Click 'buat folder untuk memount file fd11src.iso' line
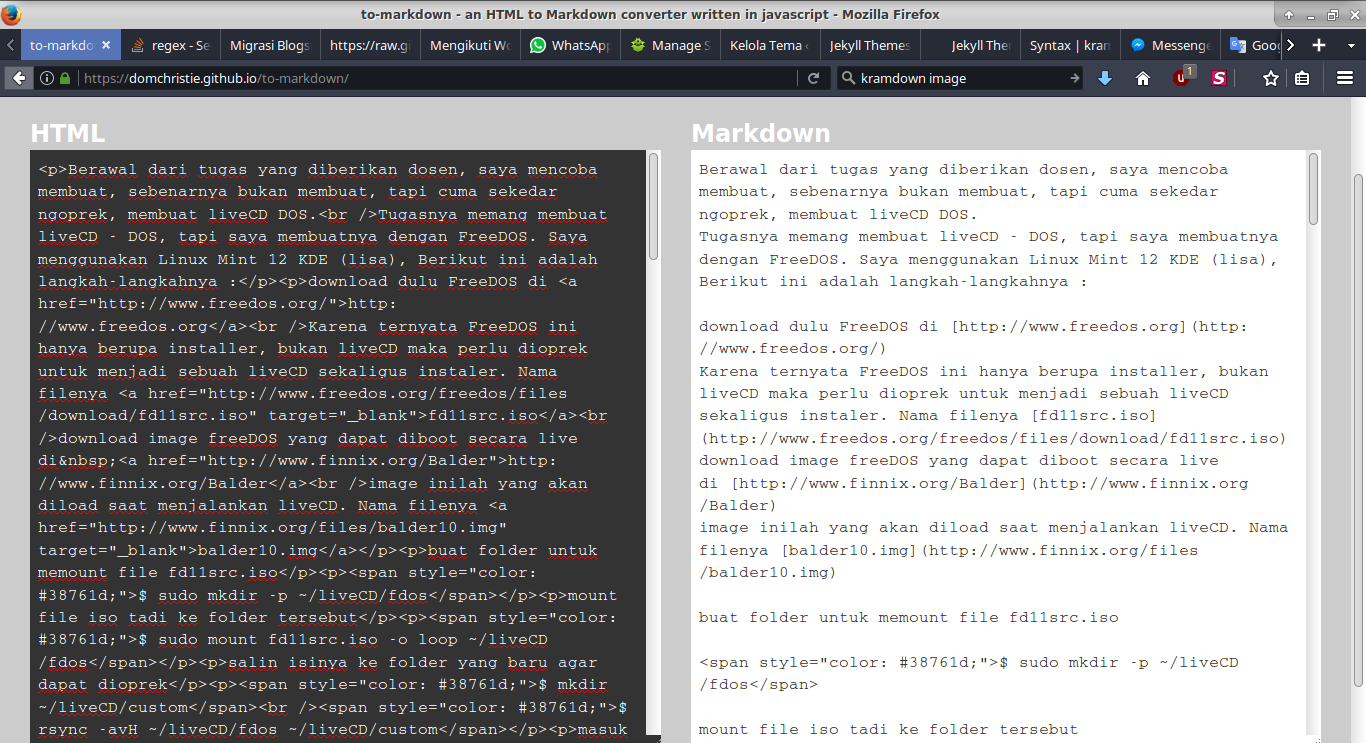Image resolution: width=1366 pixels, height=743 pixels. coord(909,617)
